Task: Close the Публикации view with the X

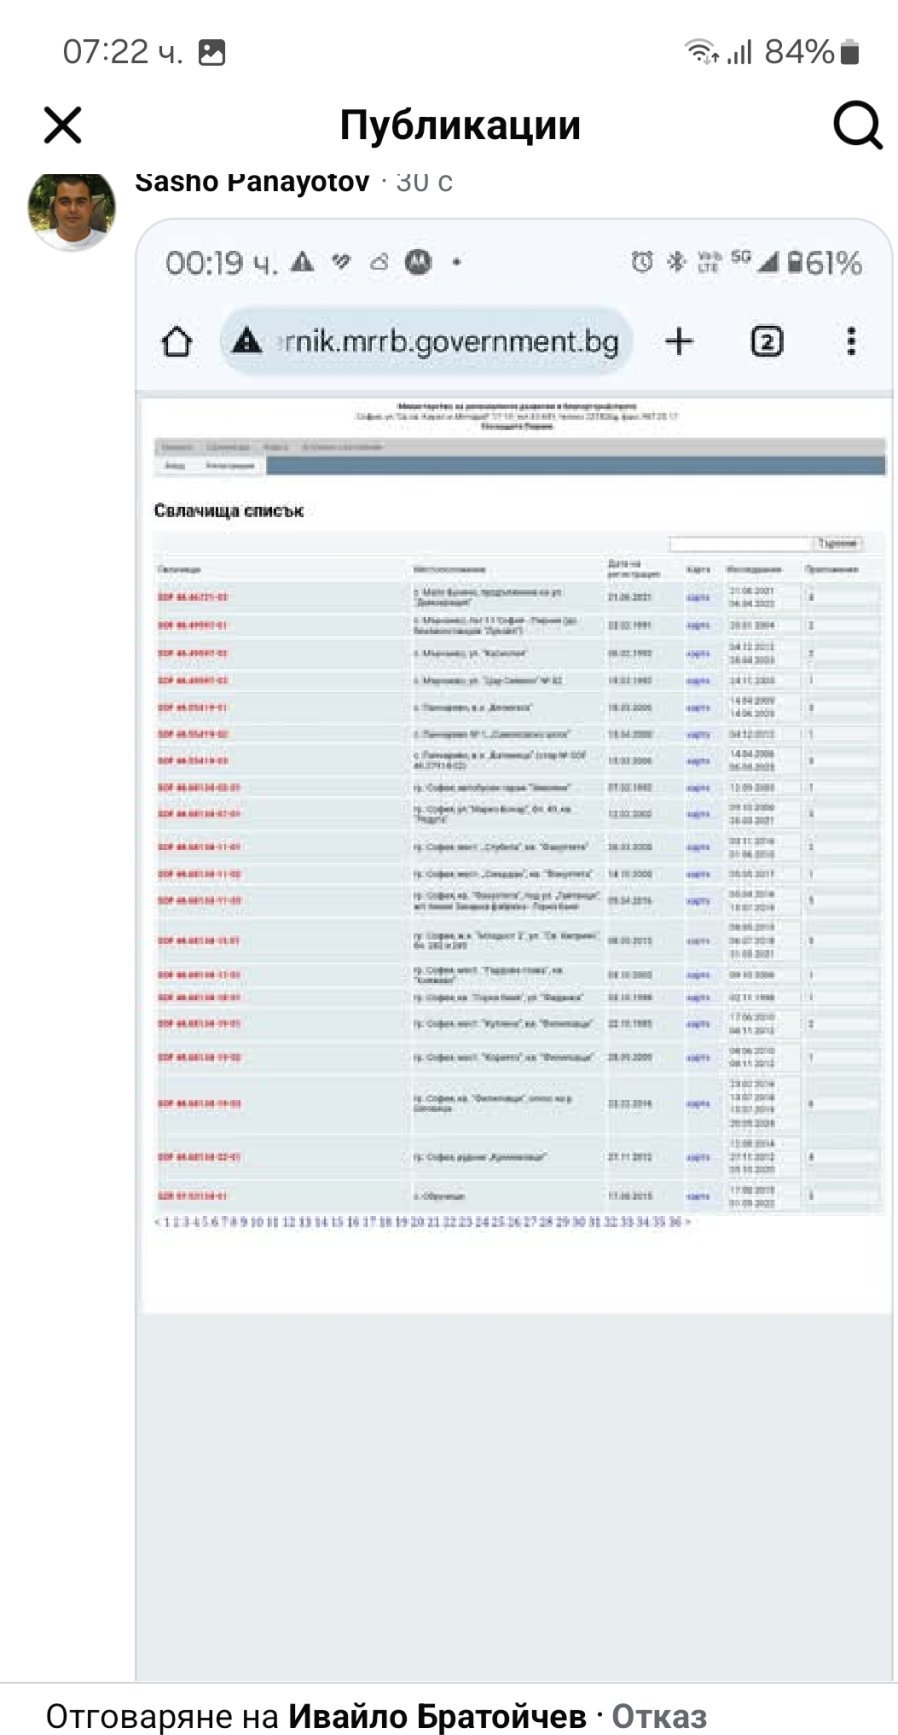Action: [x=63, y=126]
